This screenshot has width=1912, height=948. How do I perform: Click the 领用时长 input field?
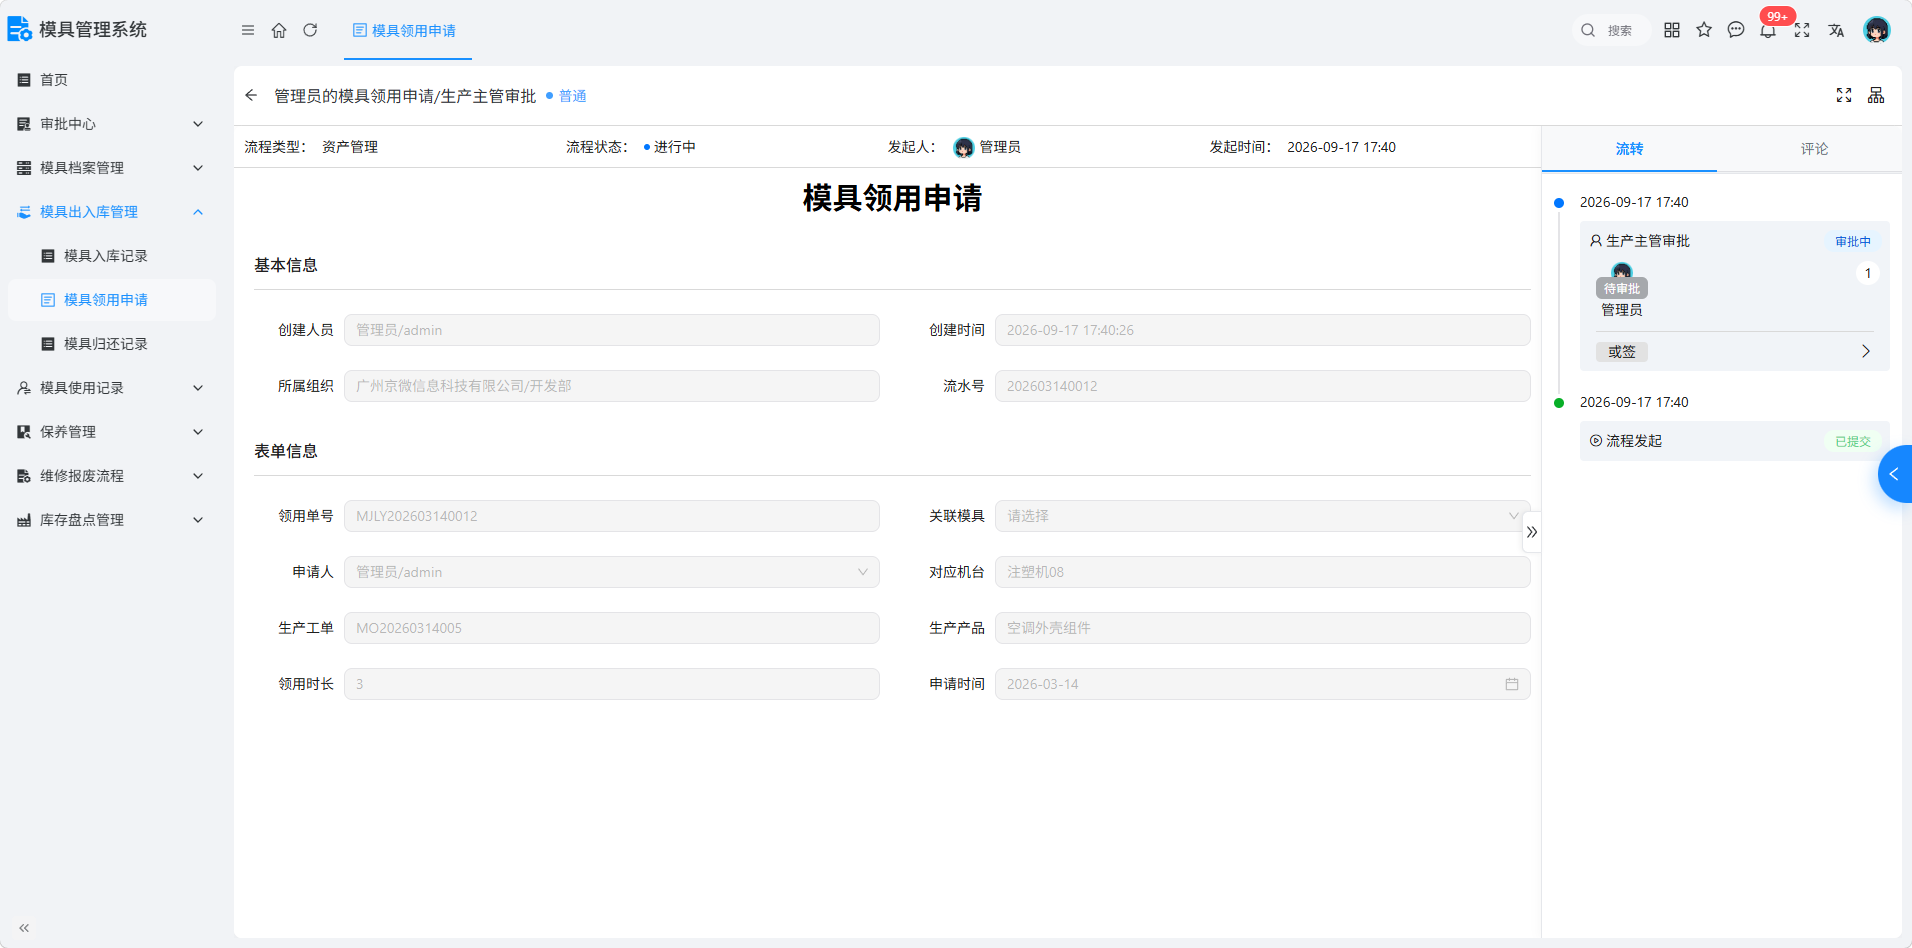[612, 684]
